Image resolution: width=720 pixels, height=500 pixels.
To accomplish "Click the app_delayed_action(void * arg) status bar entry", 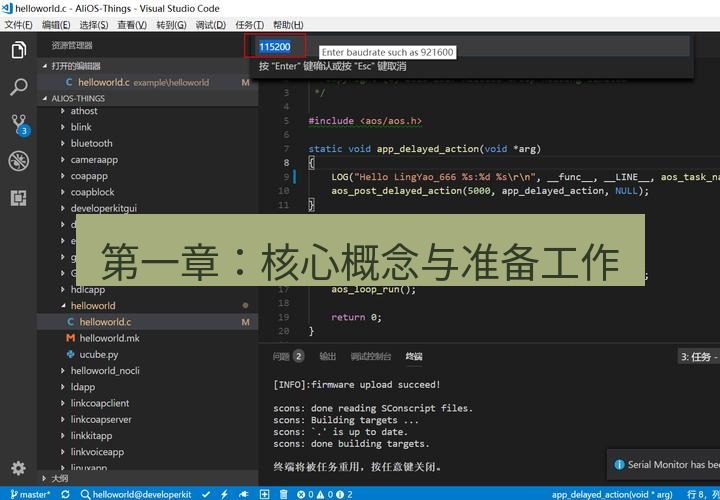I will point(611,494).
